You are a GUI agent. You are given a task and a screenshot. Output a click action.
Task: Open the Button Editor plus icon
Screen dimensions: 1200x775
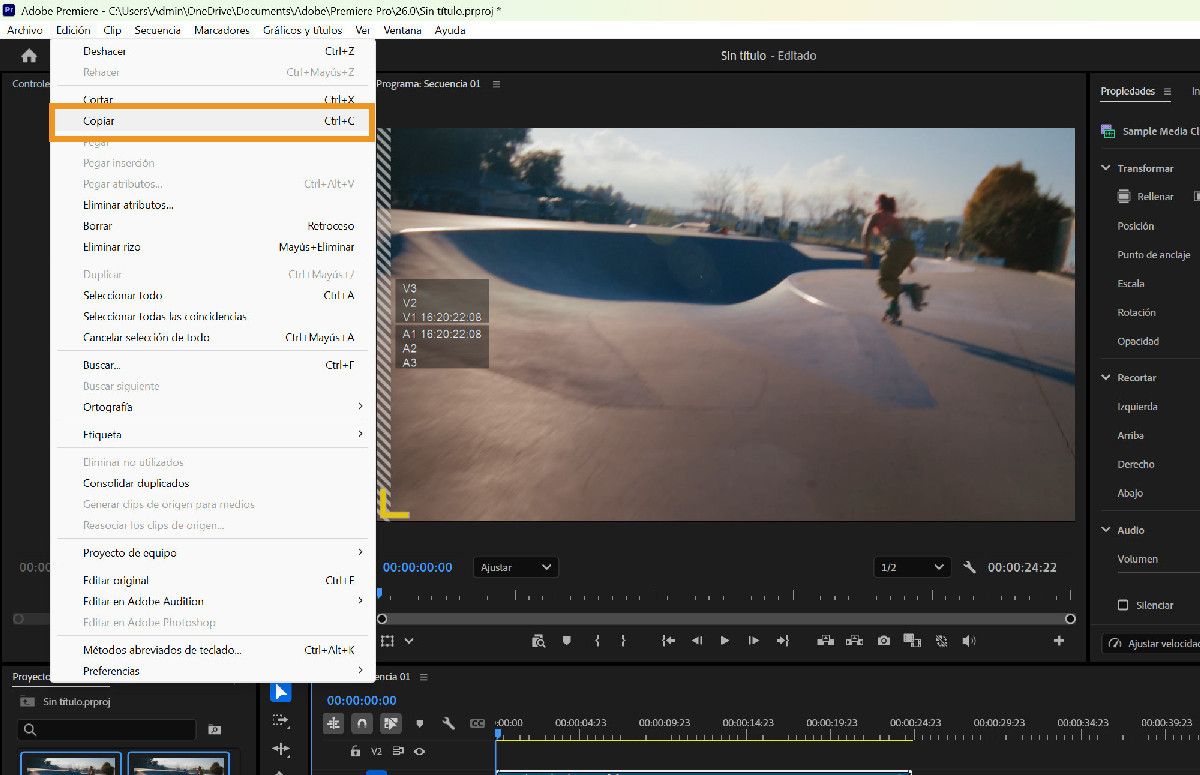tap(1059, 641)
